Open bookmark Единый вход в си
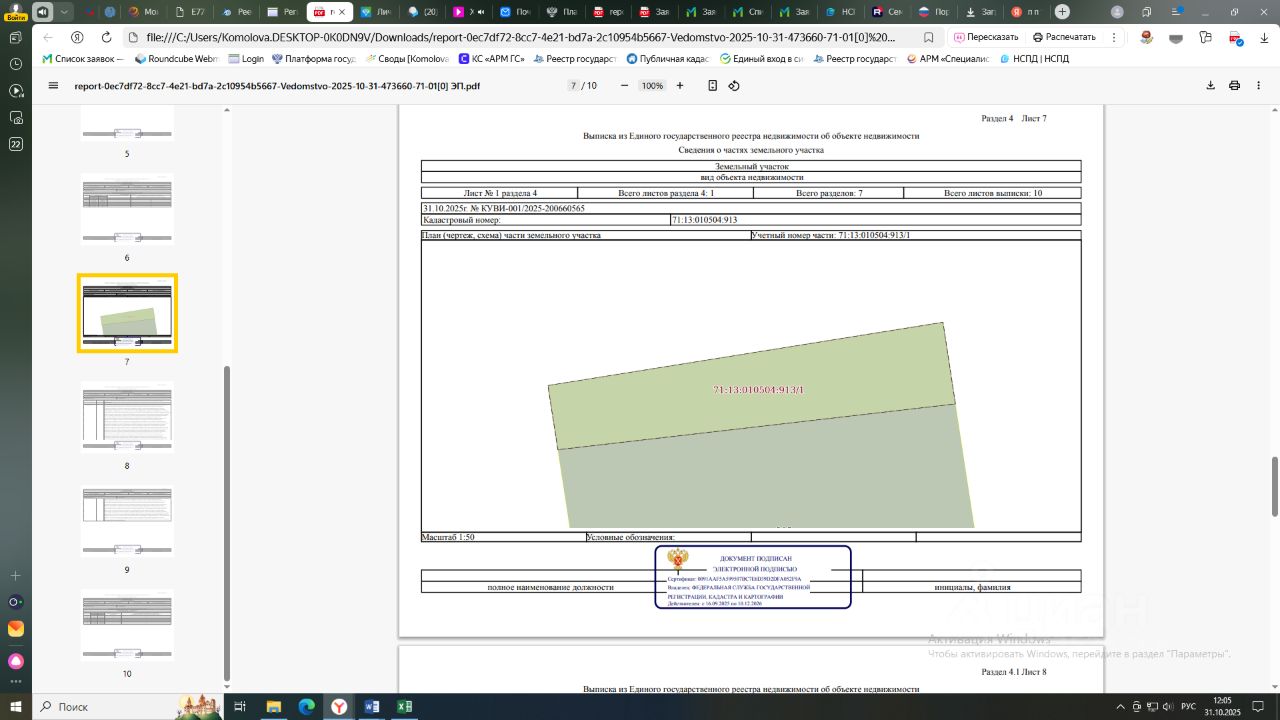 point(761,59)
